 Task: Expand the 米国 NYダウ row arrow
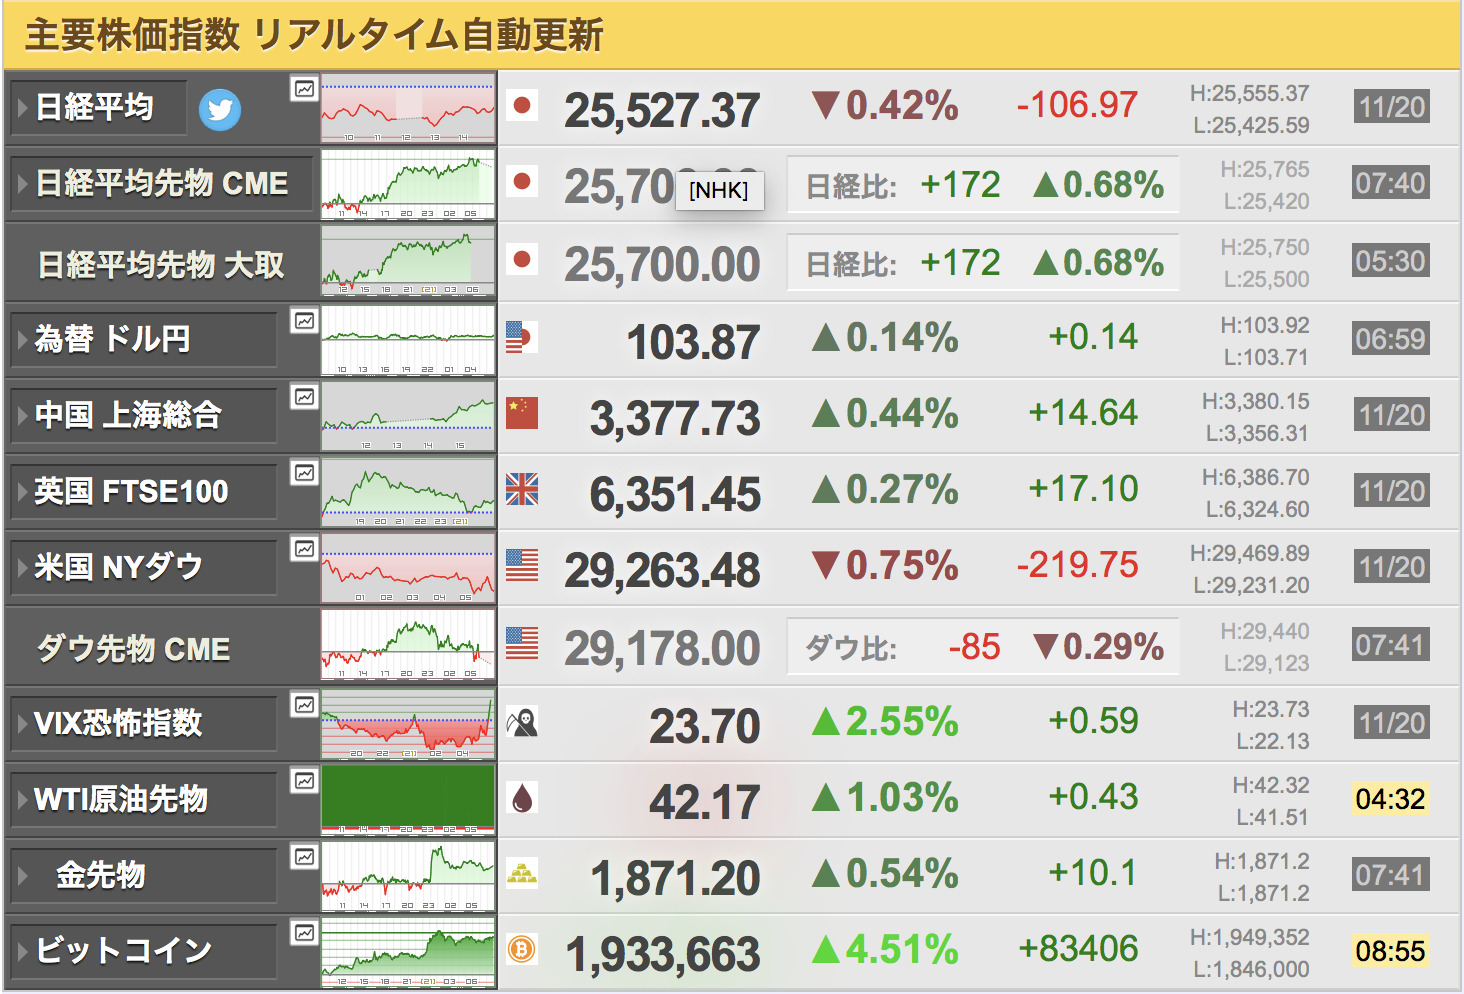point(22,568)
